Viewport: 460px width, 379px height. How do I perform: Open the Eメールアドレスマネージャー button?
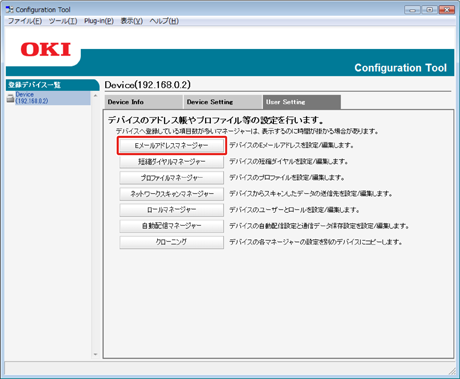172,146
